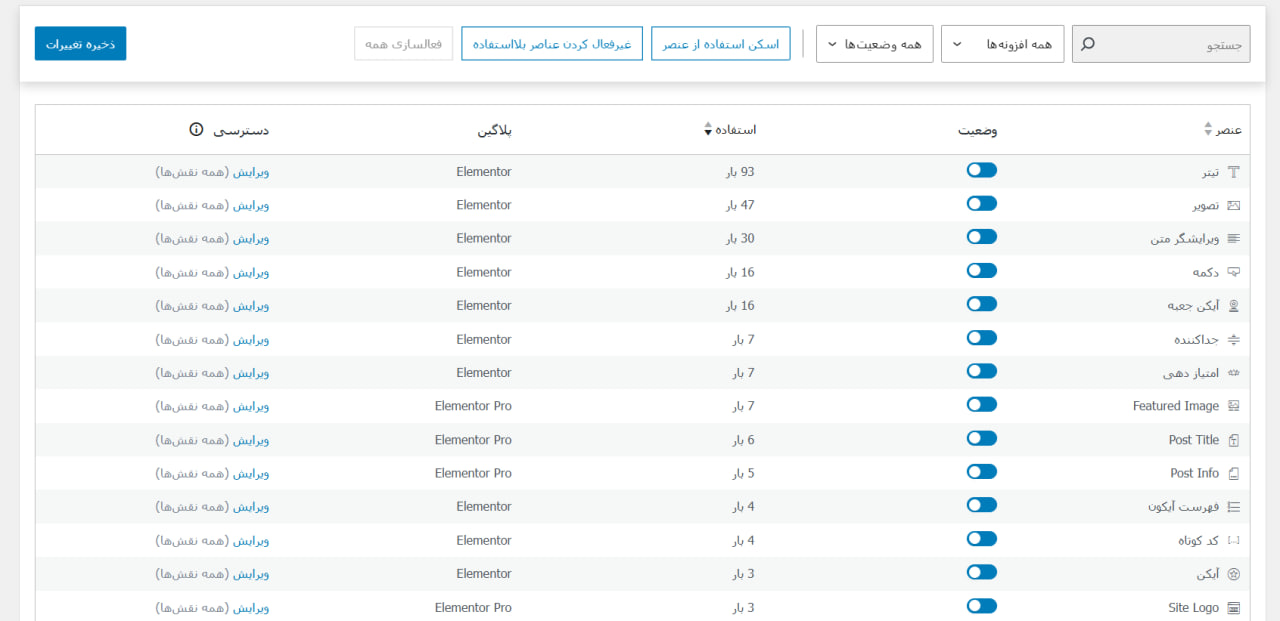This screenshot has width=1280, height=621.
Task: Disable the ویرایشگر متن widget switch
Action: pos(982,237)
